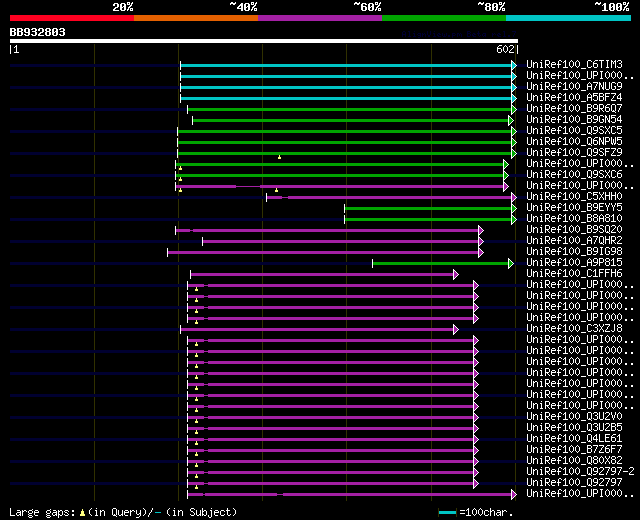Click the ~100% legend percentage label
Viewport: 640px width, 520px height.
[x=612, y=7]
